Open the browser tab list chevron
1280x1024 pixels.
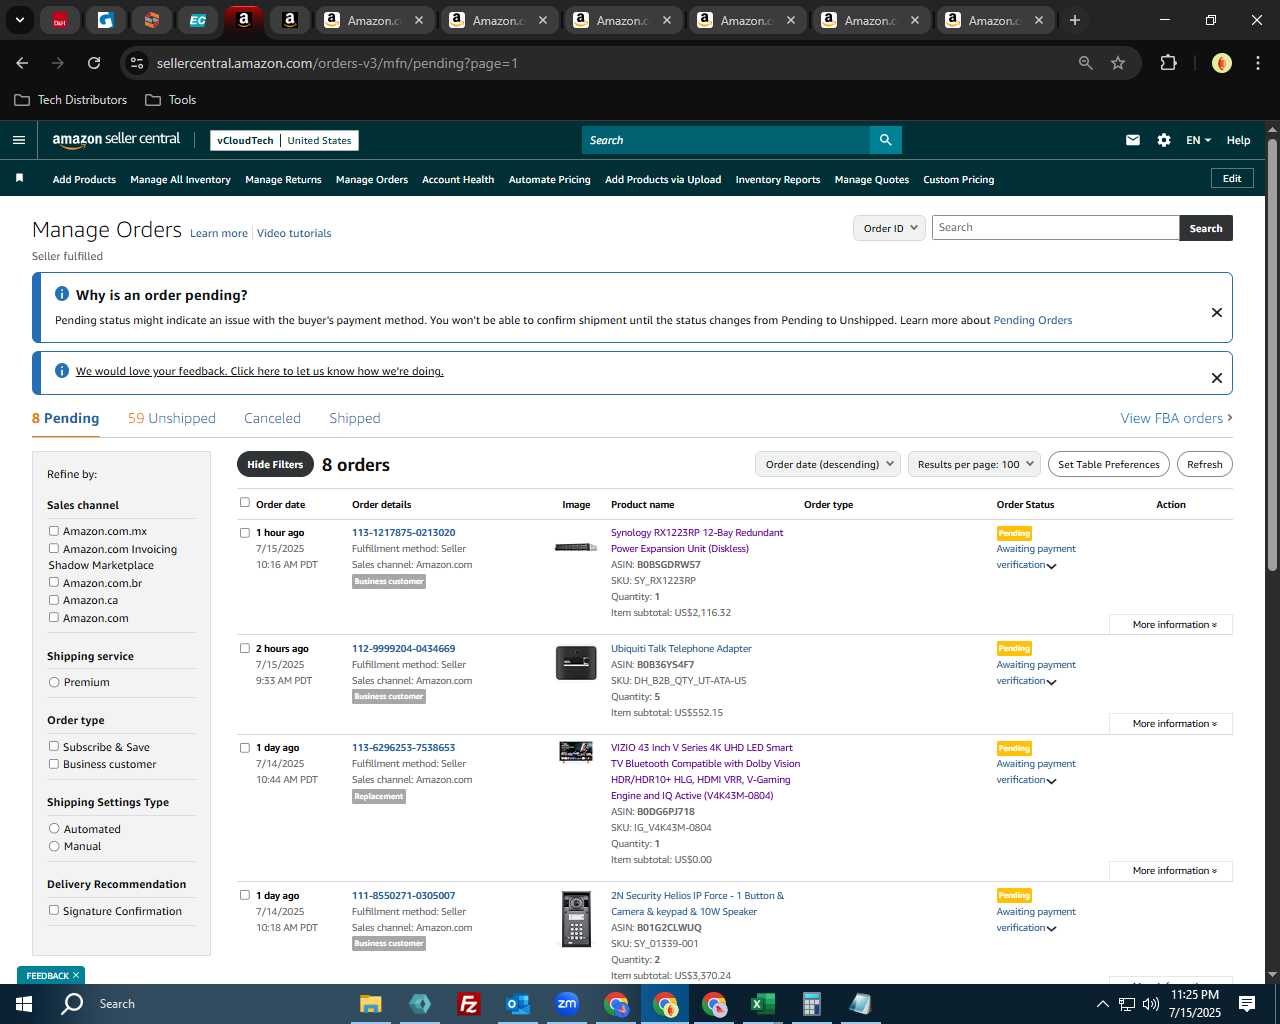(x=19, y=20)
